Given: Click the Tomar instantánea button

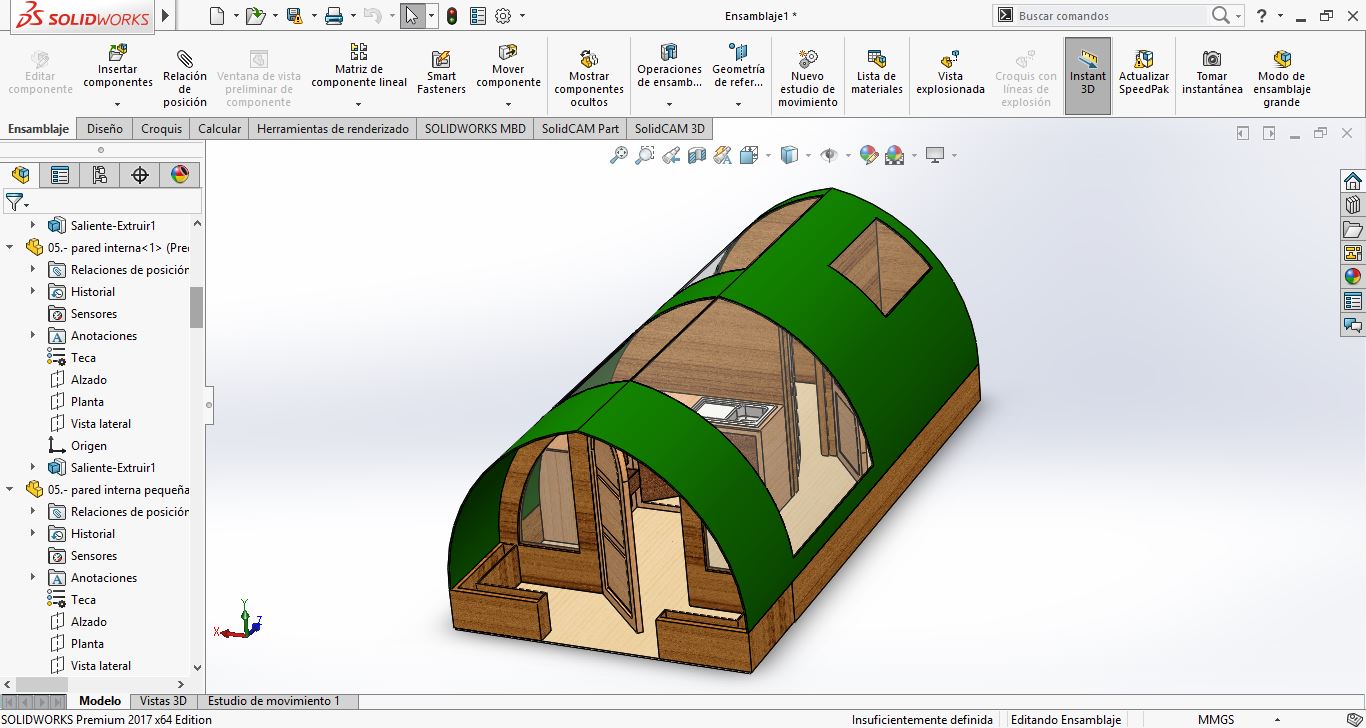Looking at the screenshot, I should click(1212, 71).
